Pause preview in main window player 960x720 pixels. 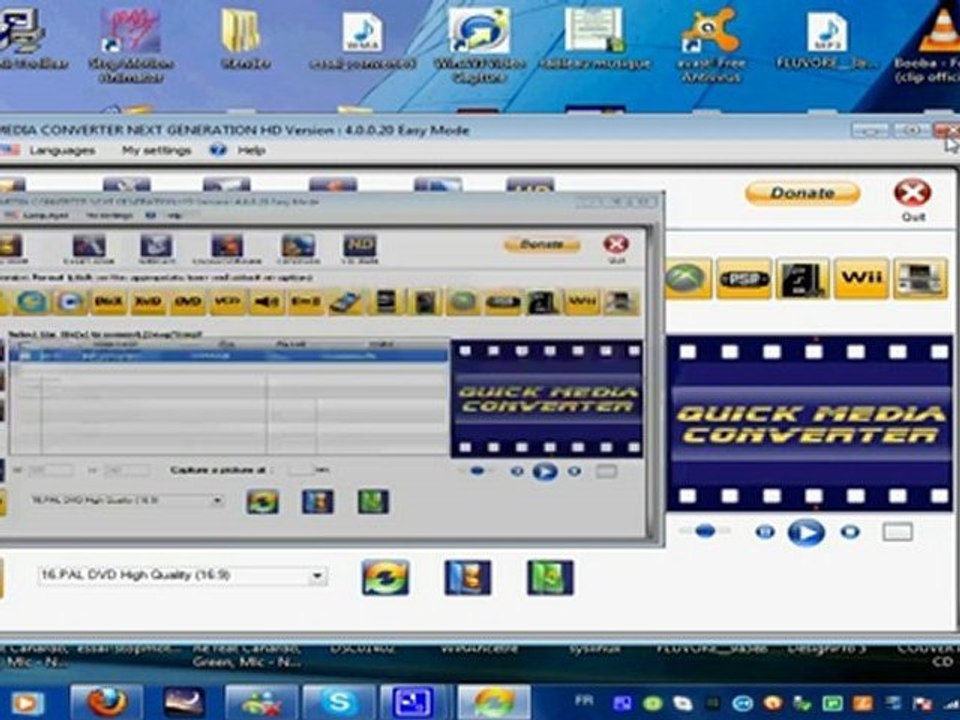765,532
